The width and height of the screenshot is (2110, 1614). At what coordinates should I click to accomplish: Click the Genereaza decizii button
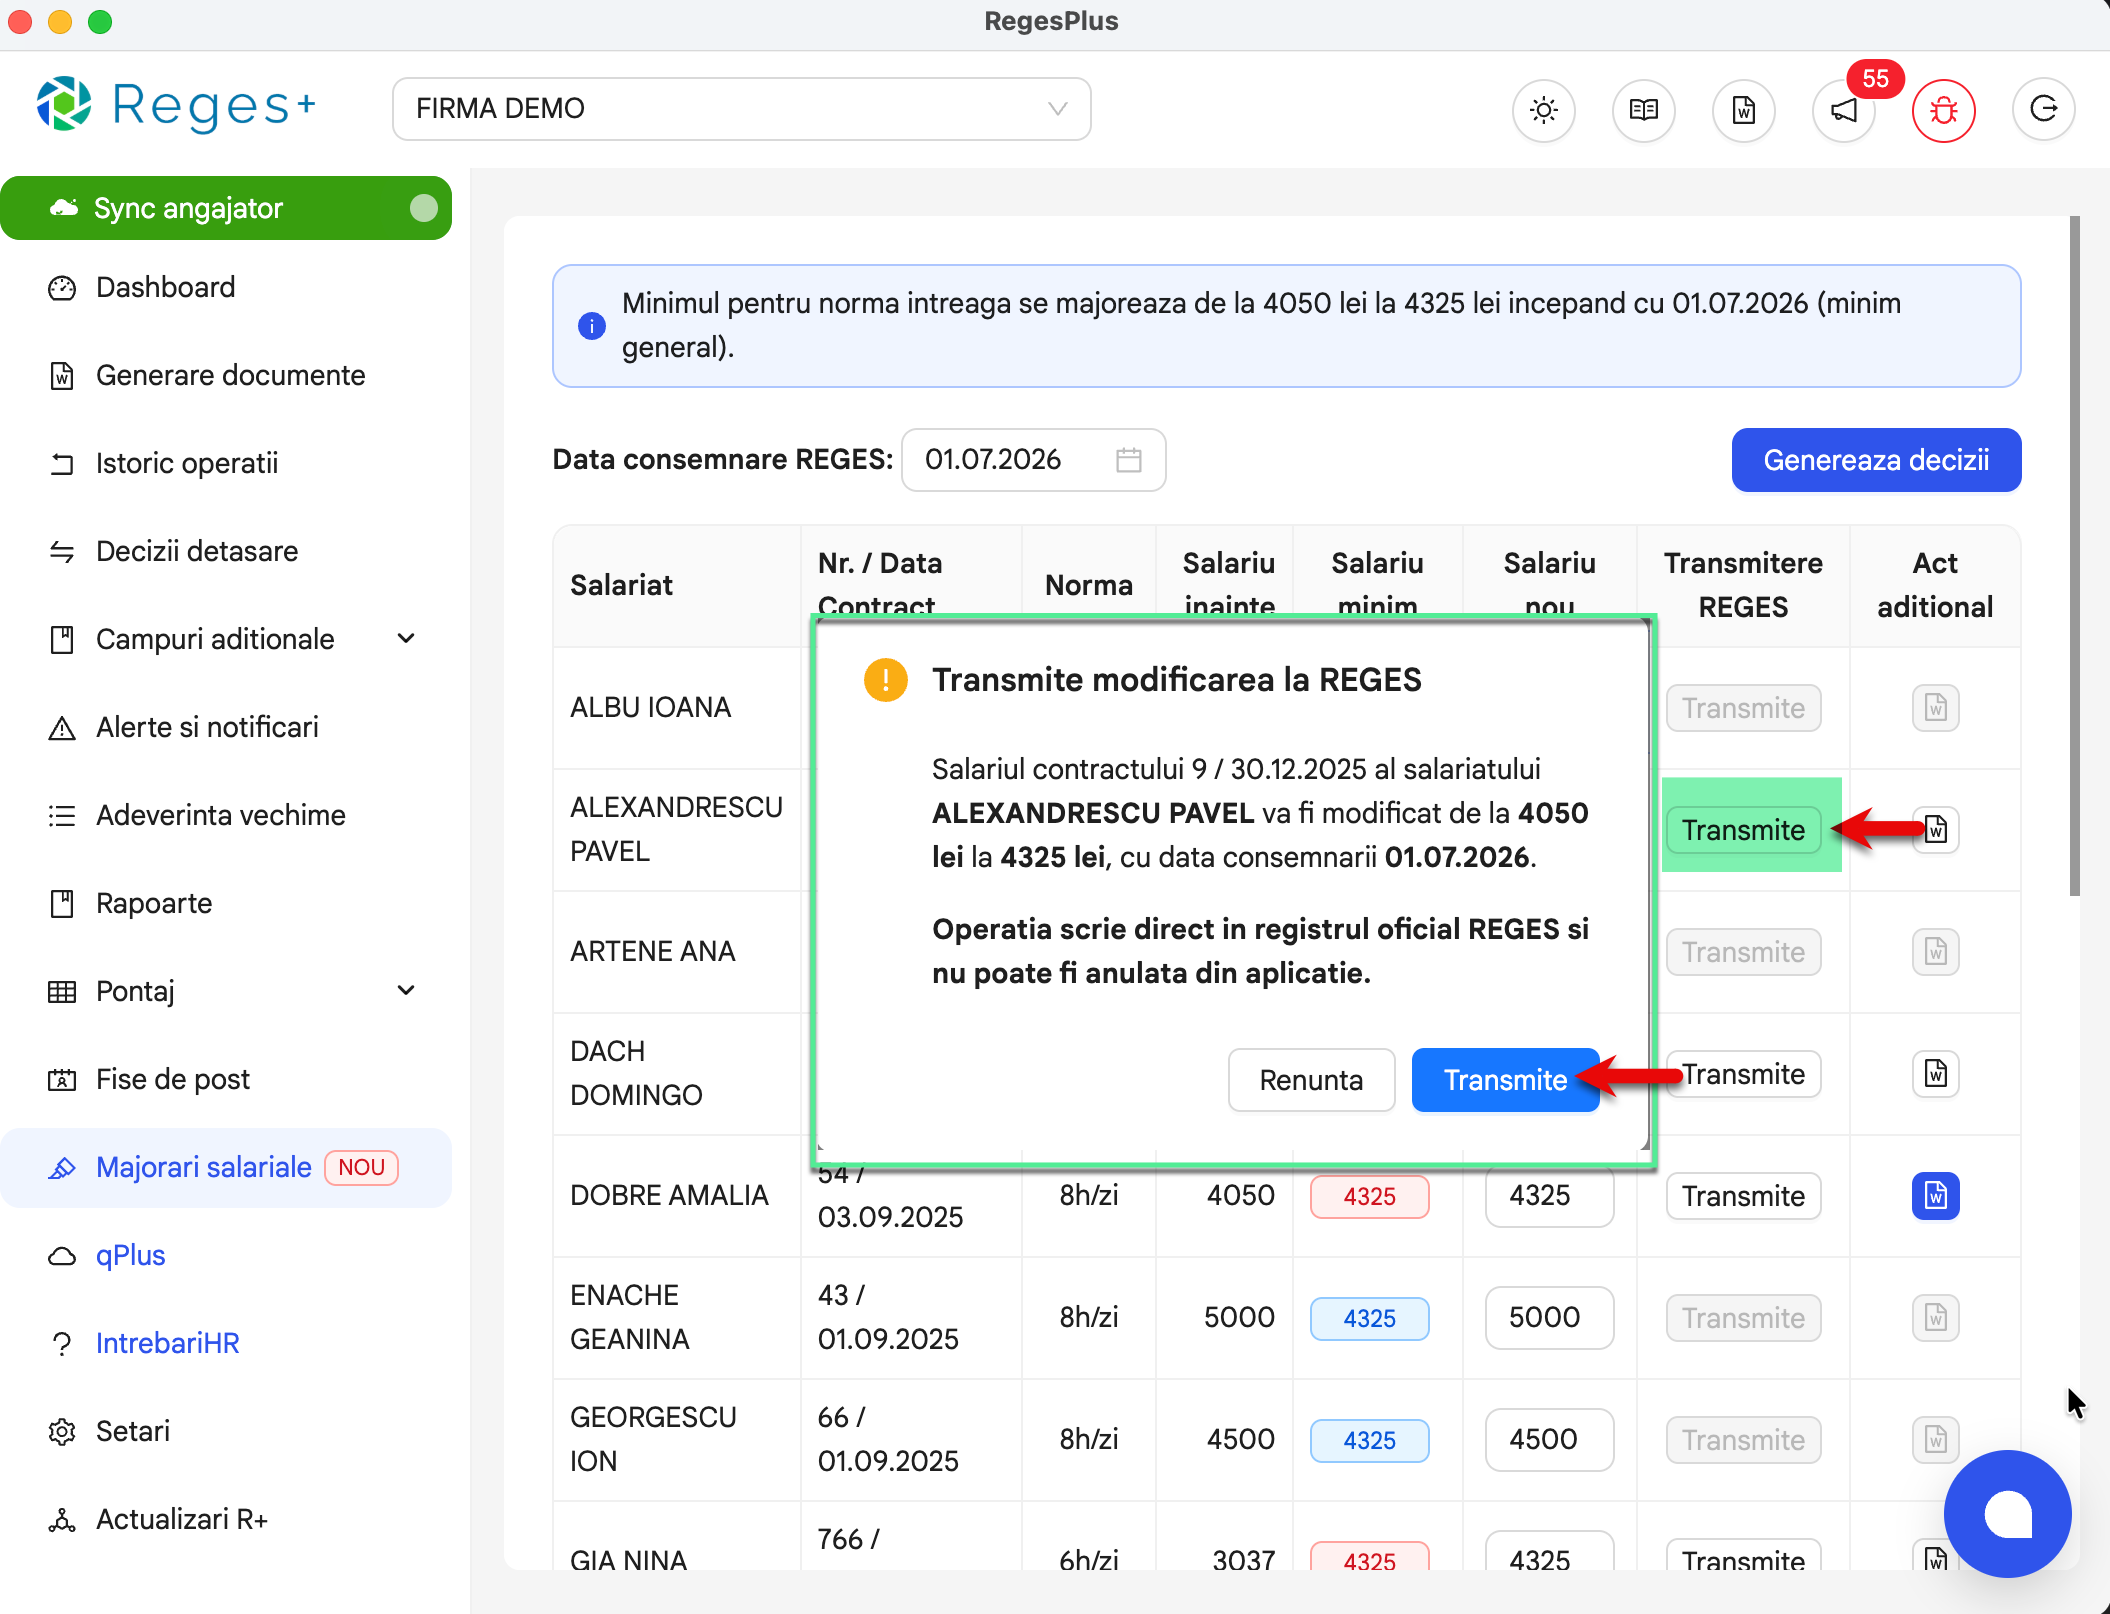click(1876, 460)
